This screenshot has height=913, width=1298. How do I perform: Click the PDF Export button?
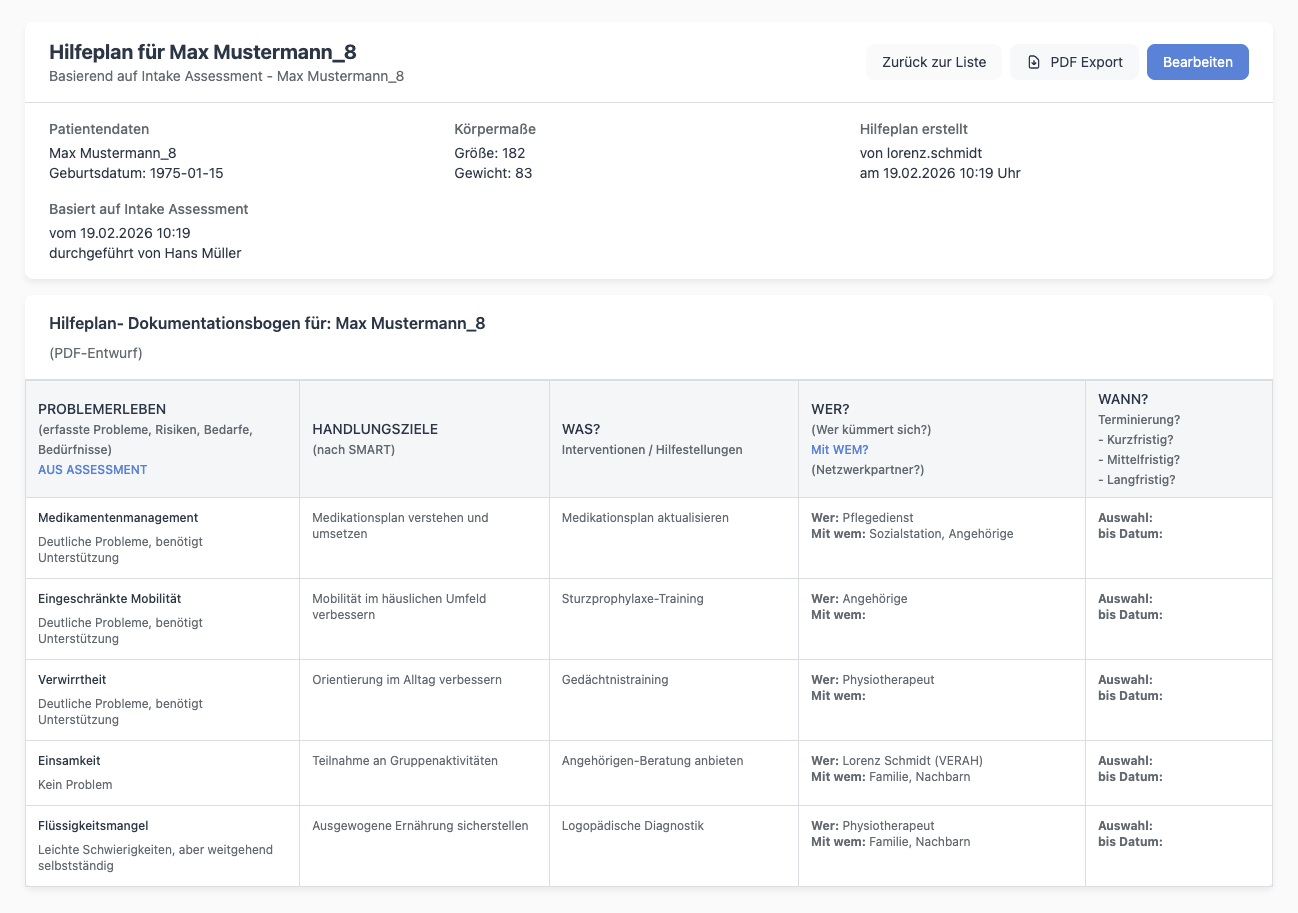click(x=1074, y=61)
